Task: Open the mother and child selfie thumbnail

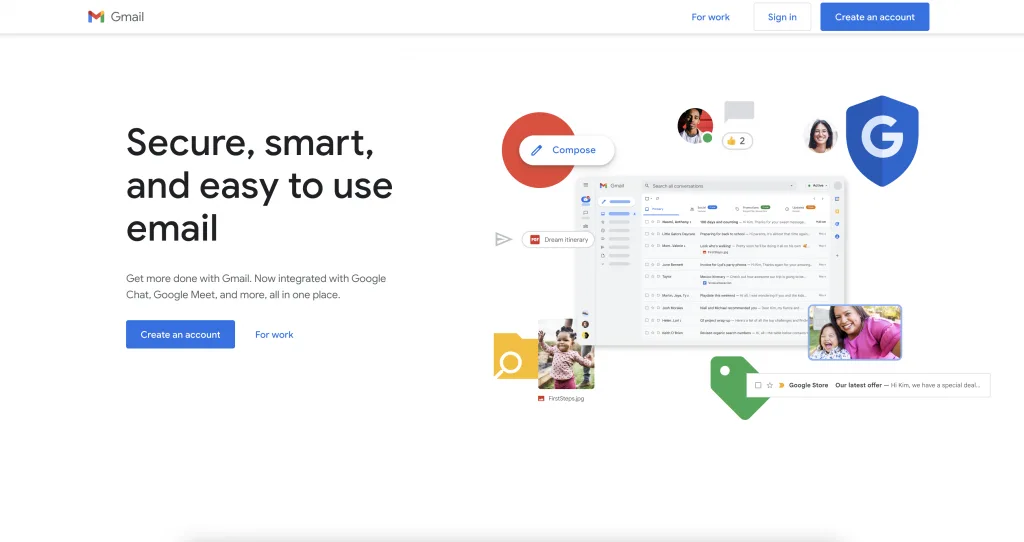Action: 855,332
